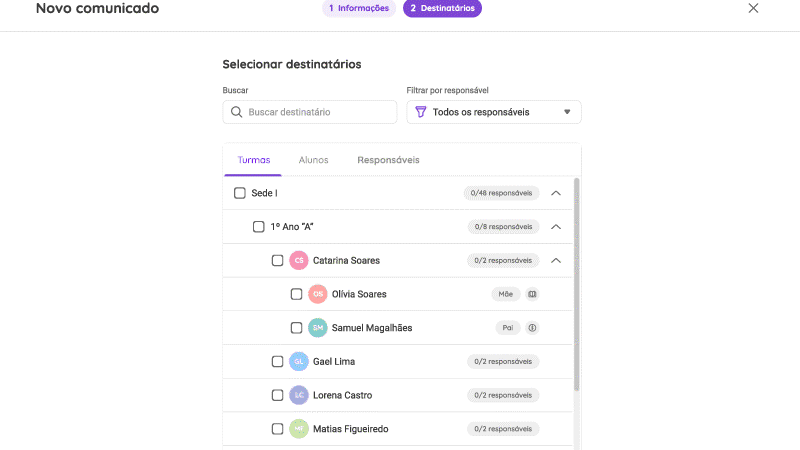This screenshot has height=450, width=800.
Task: Select Olívia Soares checkbox
Action: point(296,294)
